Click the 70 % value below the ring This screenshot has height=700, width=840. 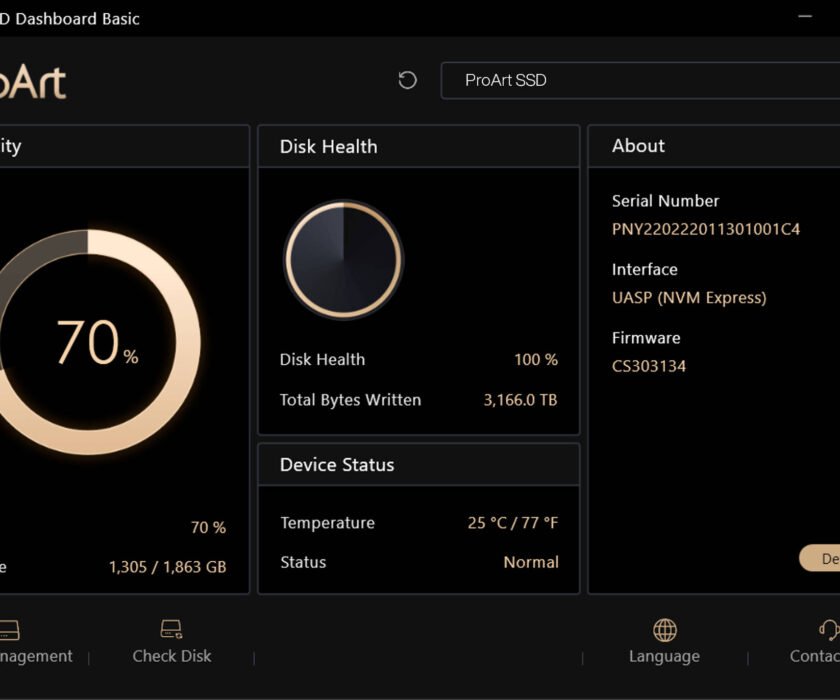(x=208, y=528)
